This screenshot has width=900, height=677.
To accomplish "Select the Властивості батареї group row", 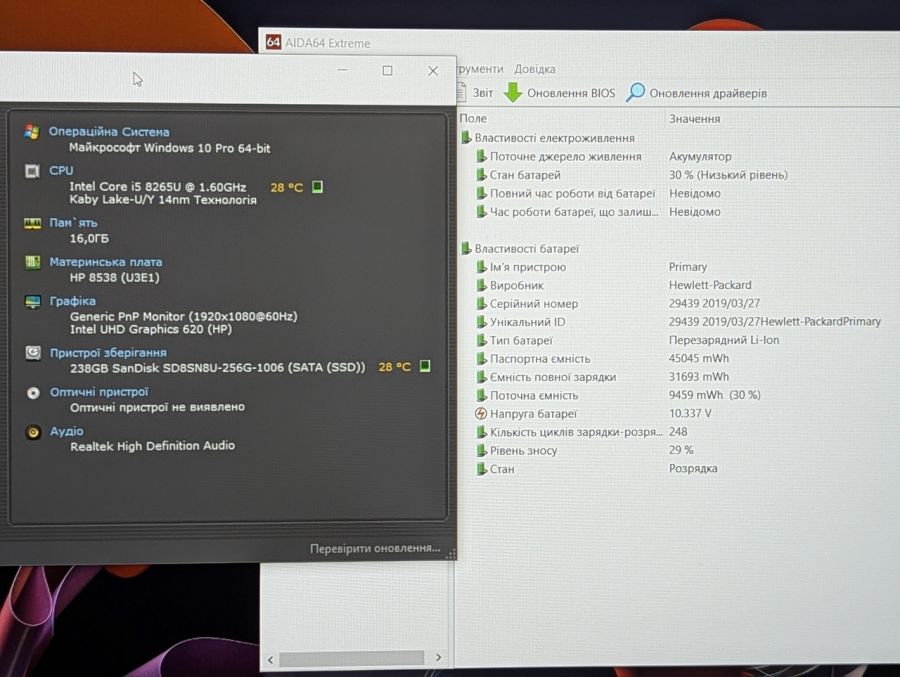I will [x=521, y=249].
